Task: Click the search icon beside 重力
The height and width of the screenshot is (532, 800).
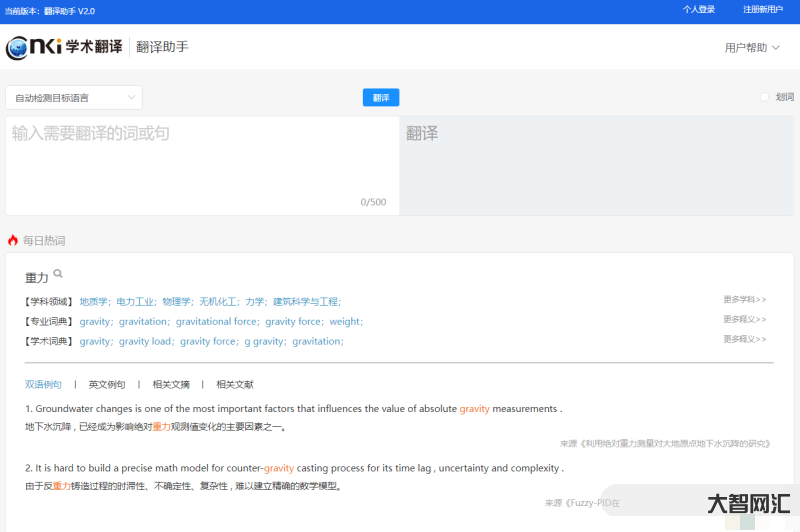Action: coord(58,274)
